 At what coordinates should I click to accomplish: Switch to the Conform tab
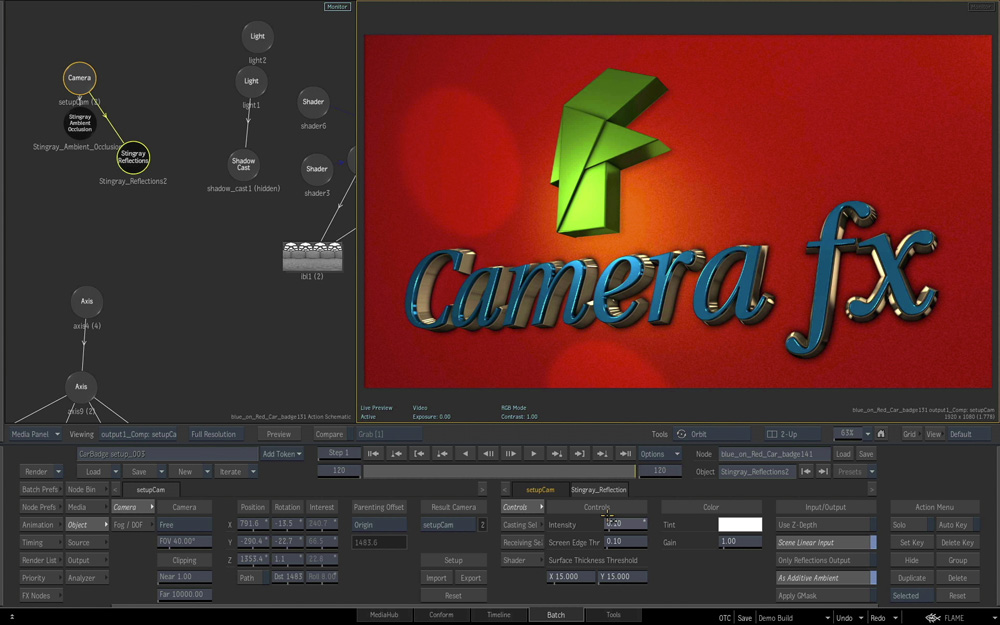pyautogui.click(x=441, y=615)
